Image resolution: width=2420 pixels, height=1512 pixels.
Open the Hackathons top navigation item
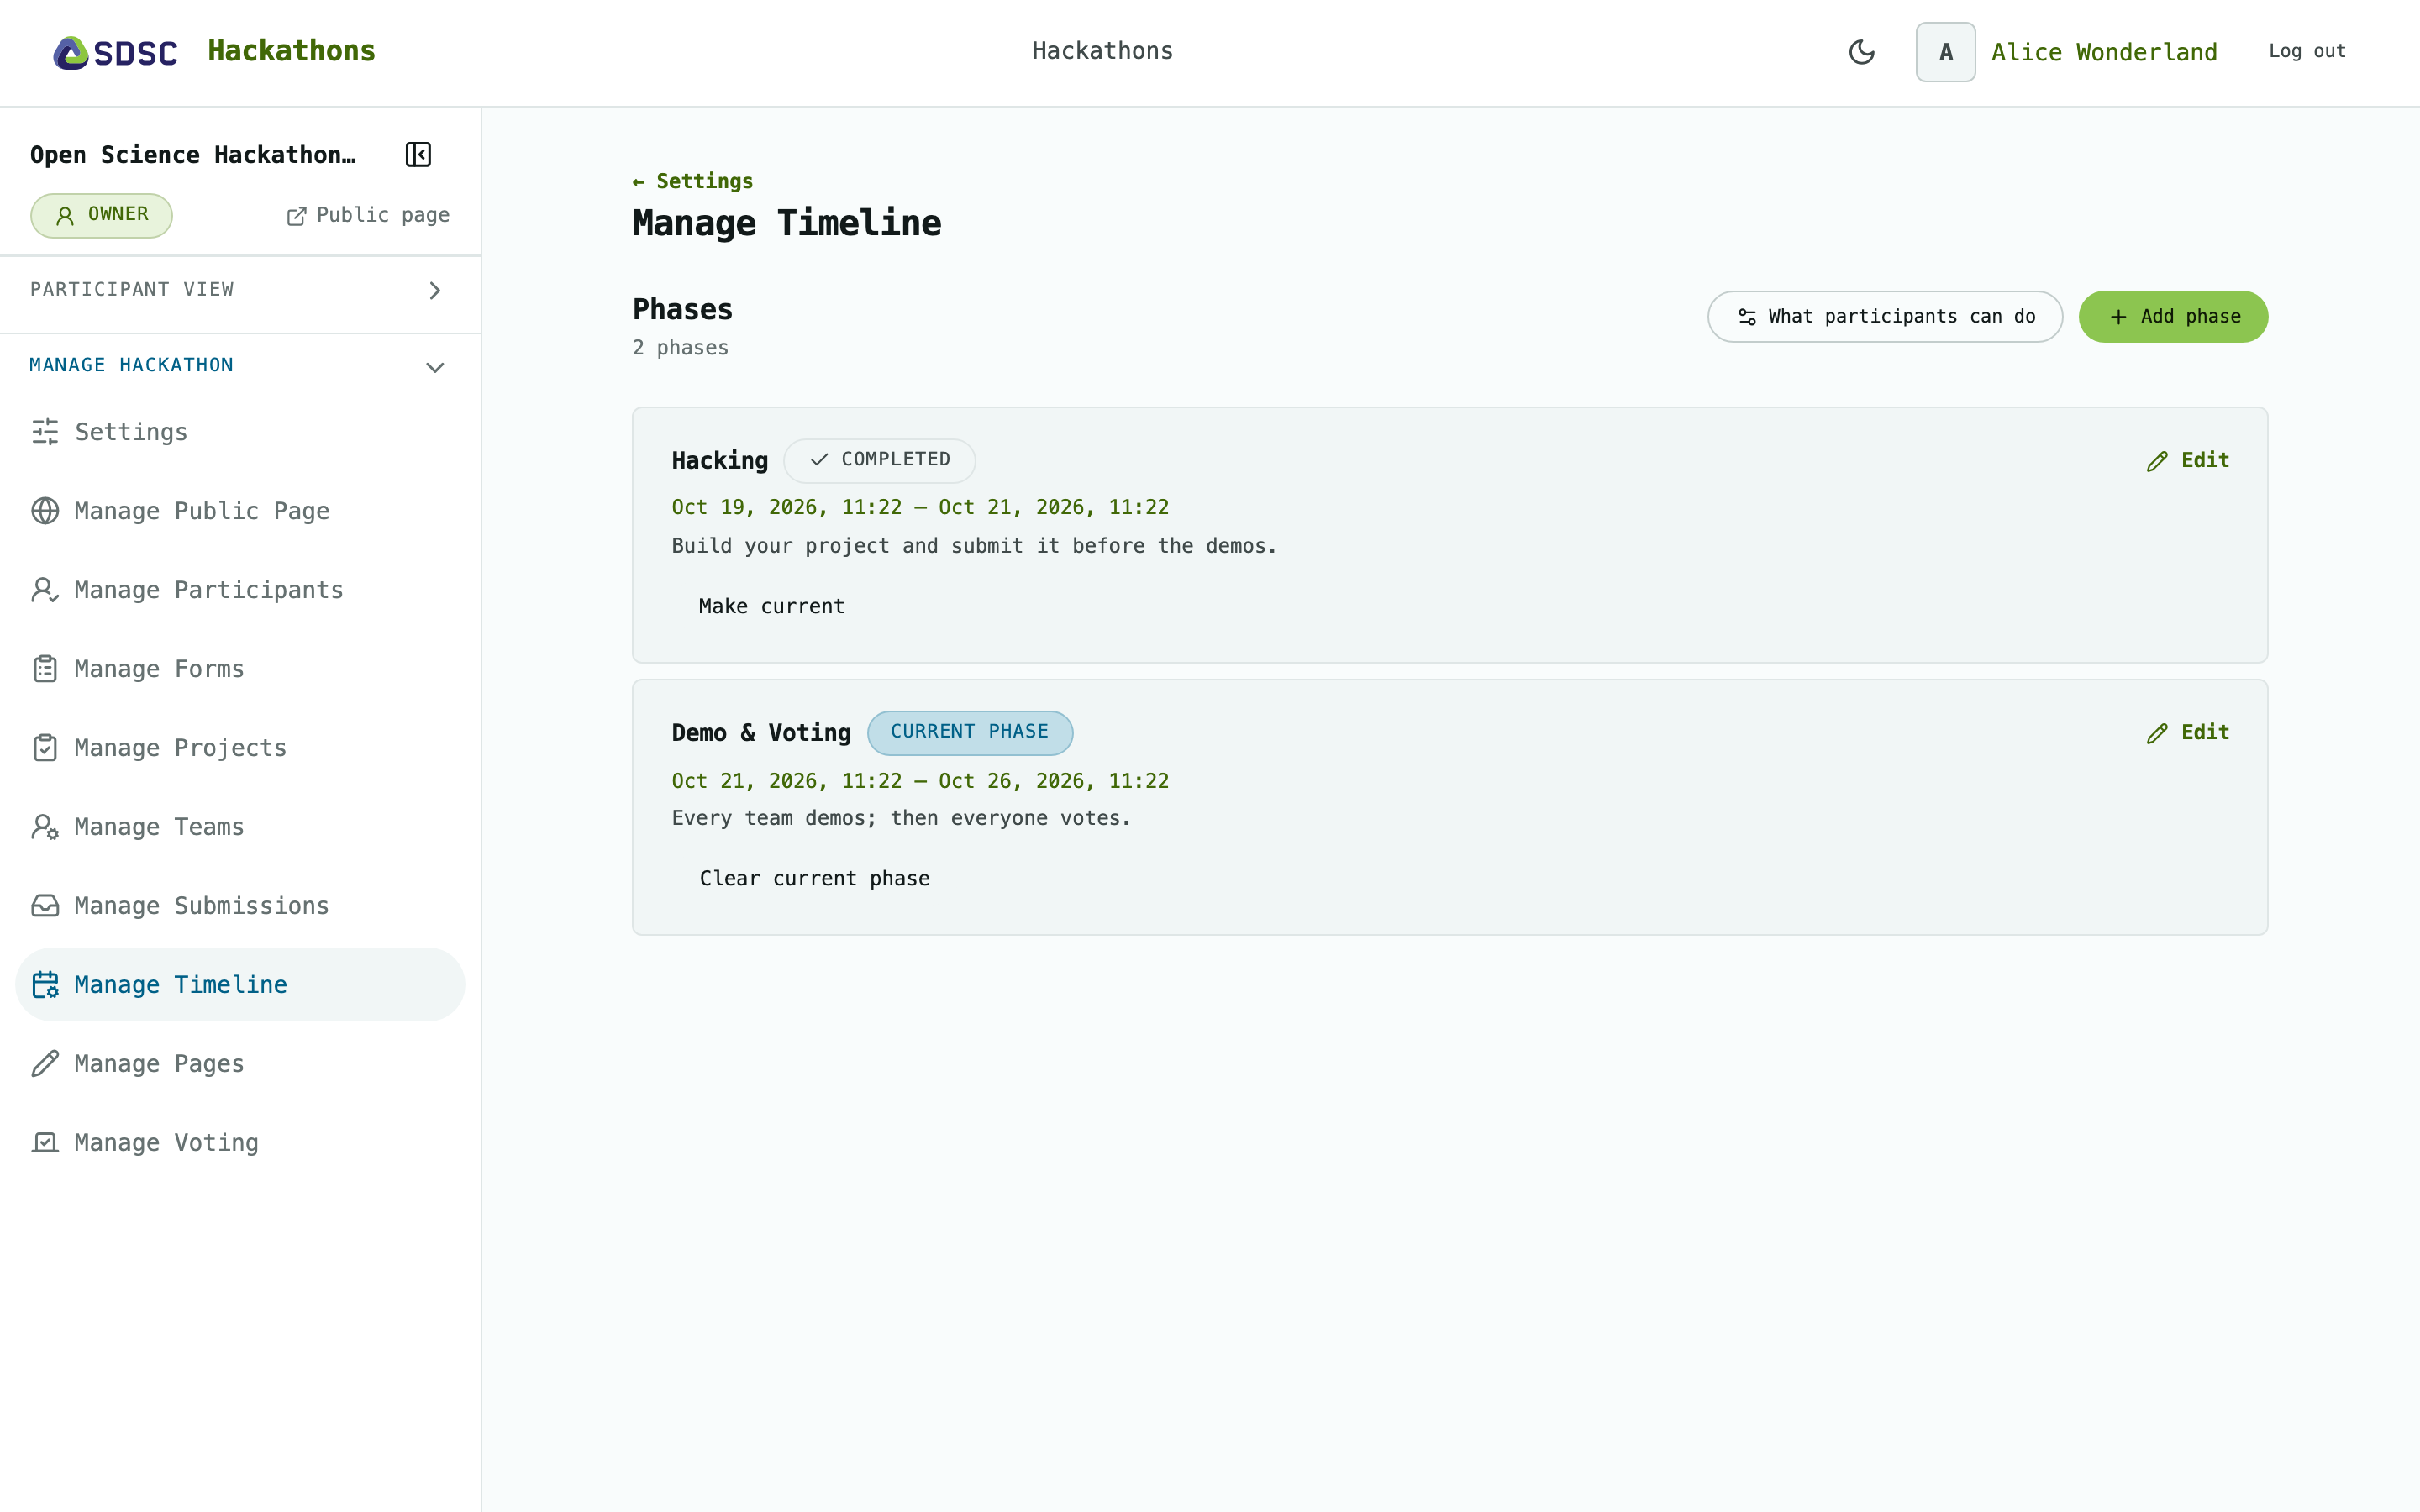click(1102, 51)
